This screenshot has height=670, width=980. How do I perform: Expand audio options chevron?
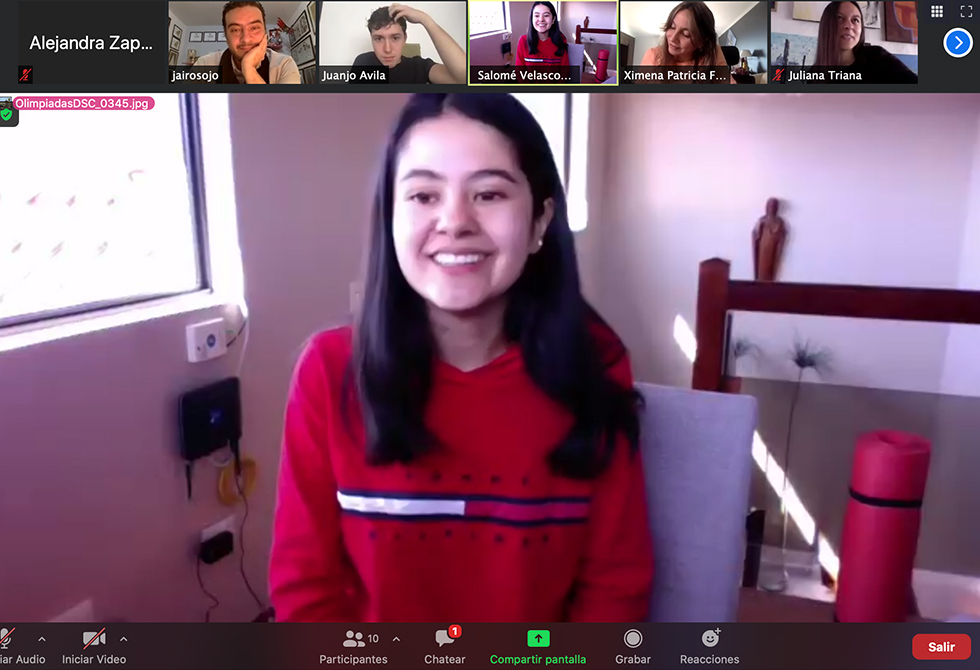click(42, 639)
